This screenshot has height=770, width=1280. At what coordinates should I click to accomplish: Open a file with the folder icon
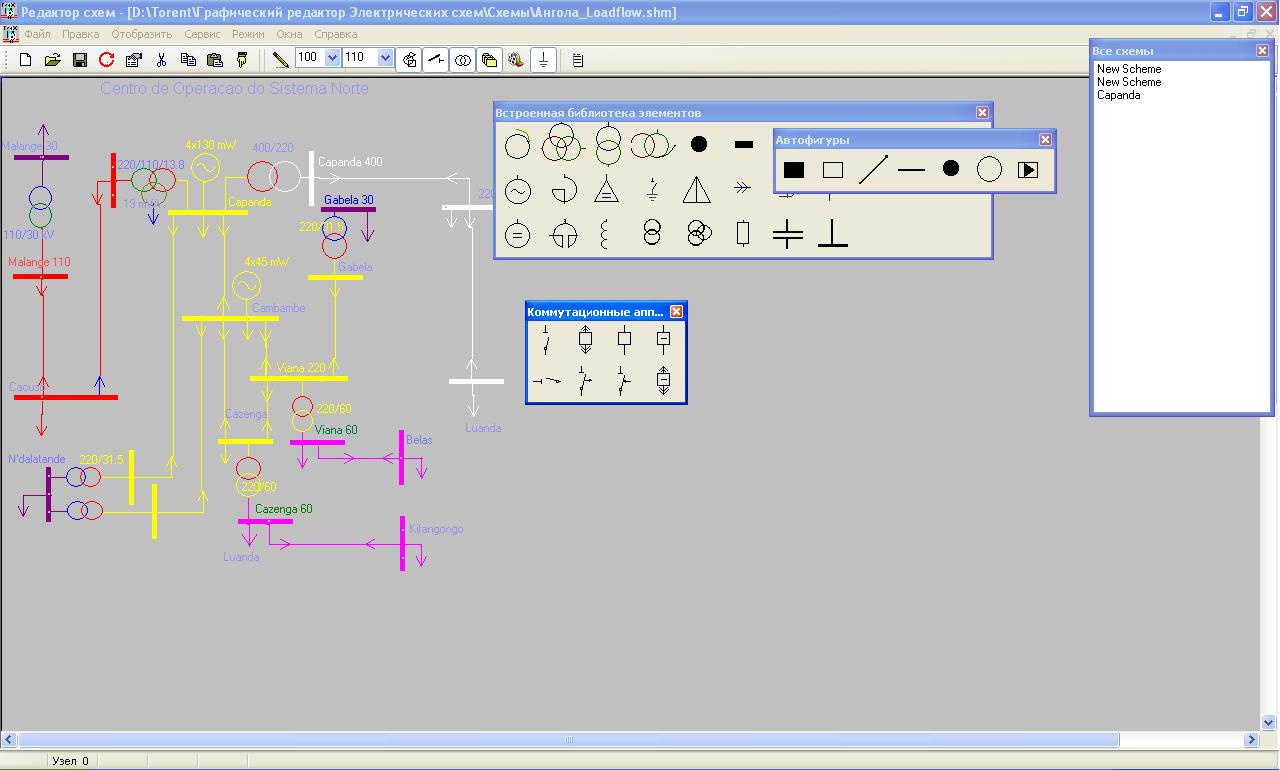[53, 60]
